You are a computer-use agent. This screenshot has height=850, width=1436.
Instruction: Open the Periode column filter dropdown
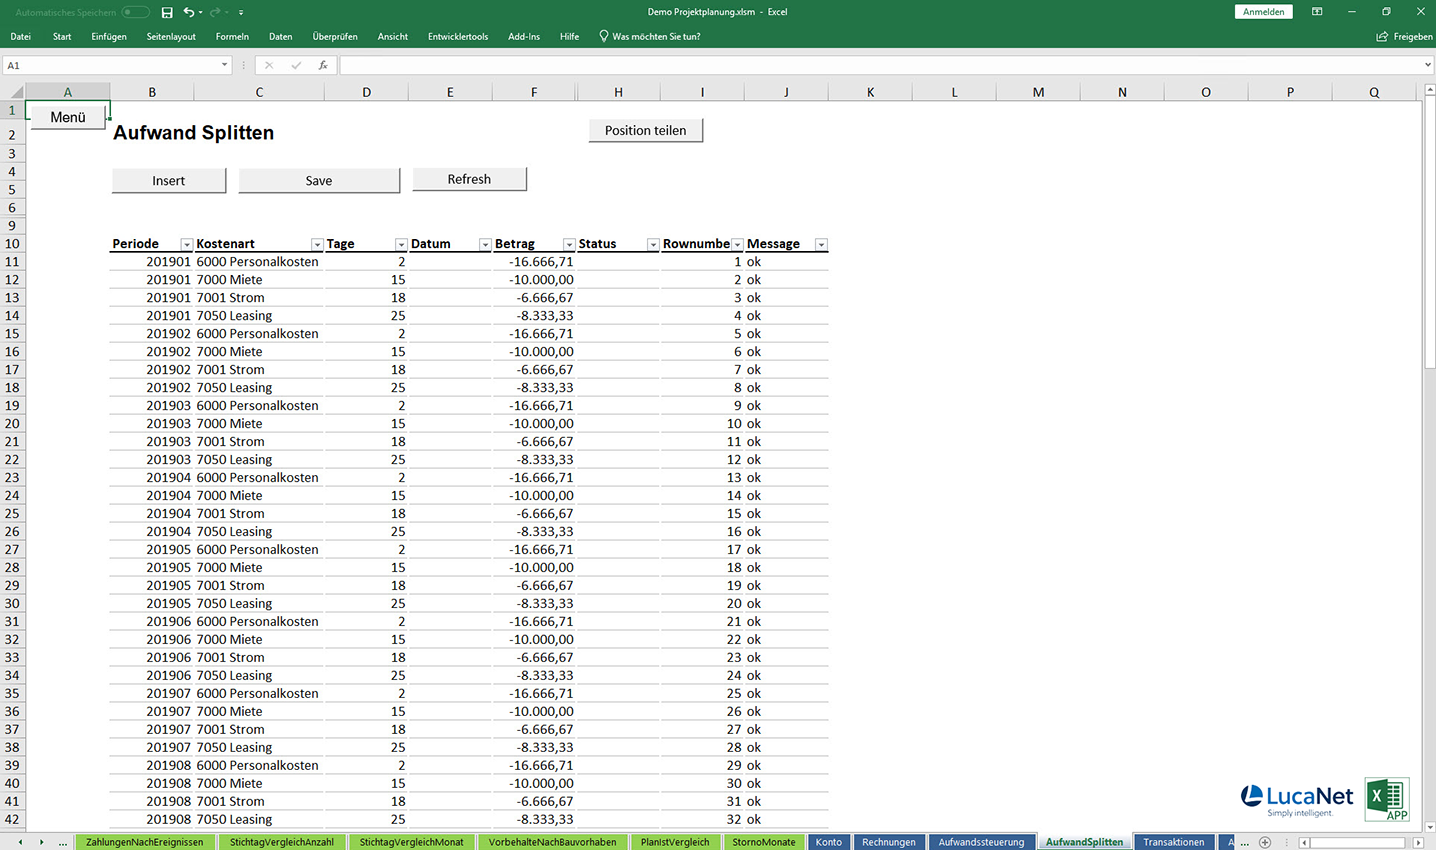186,245
